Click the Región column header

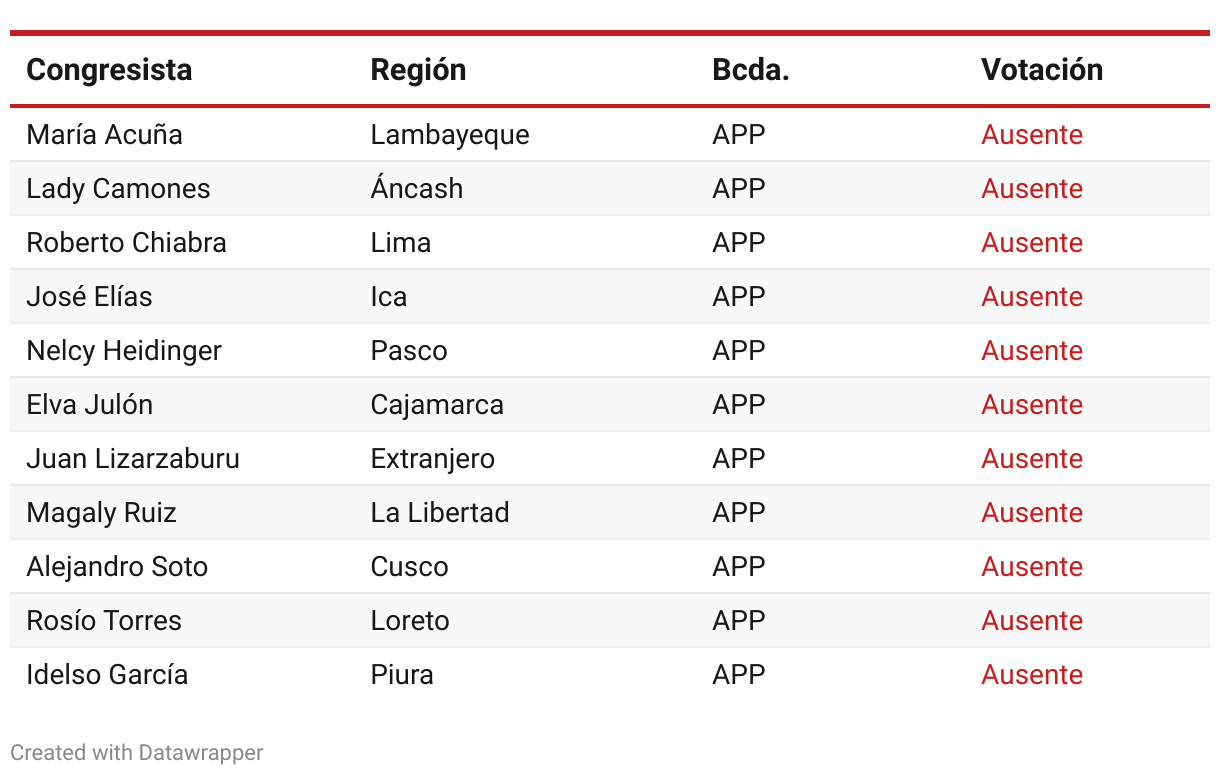point(418,70)
